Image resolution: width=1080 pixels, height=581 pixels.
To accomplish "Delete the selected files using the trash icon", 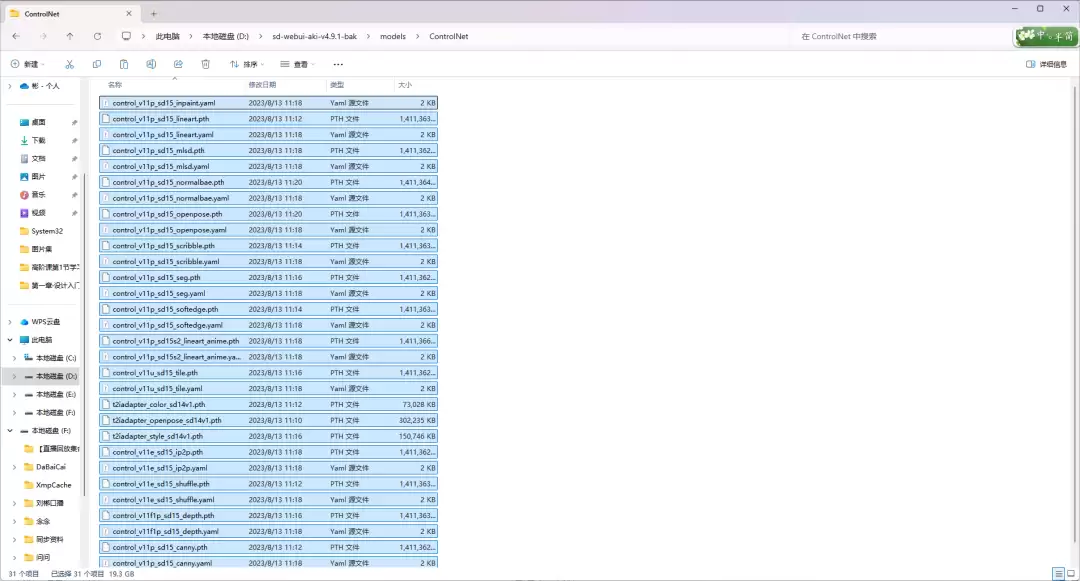I will [205, 64].
